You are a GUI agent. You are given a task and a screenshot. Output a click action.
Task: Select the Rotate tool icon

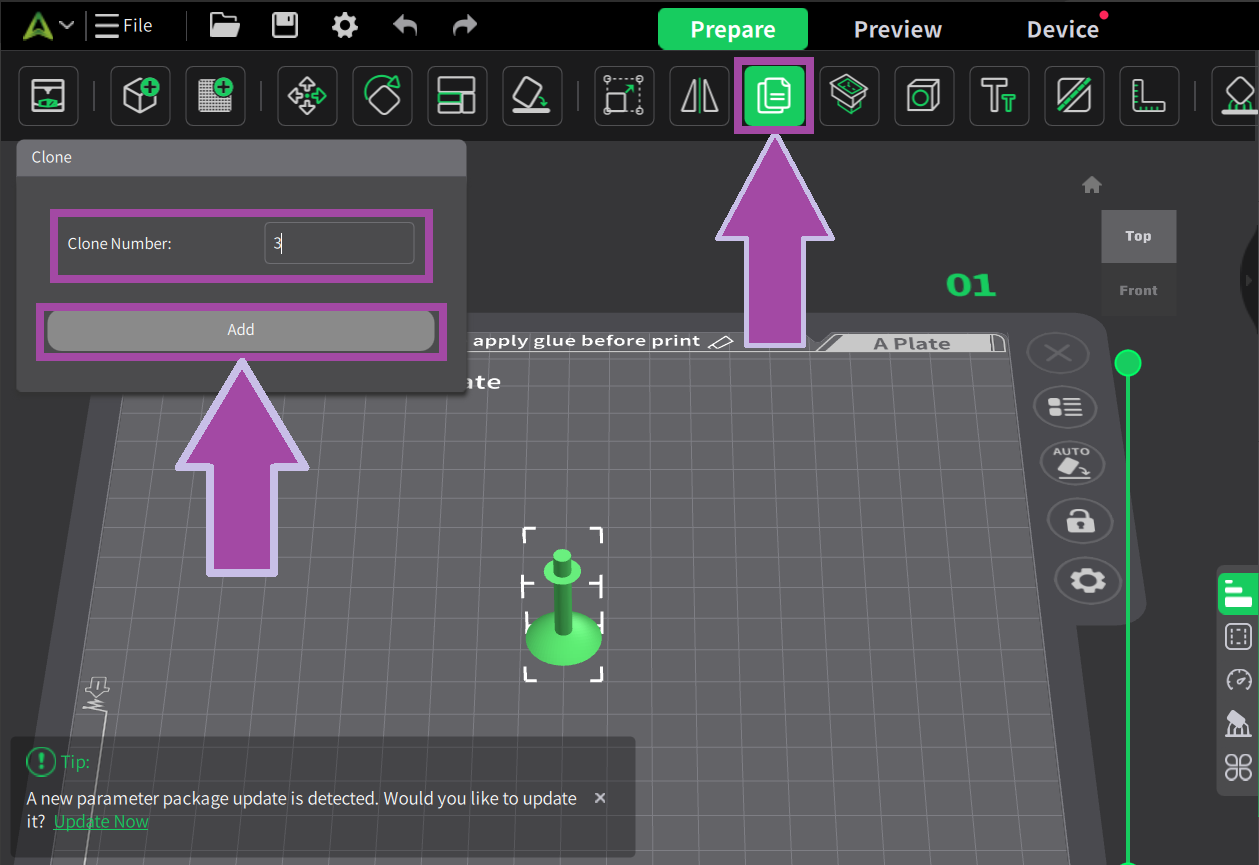click(382, 96)
